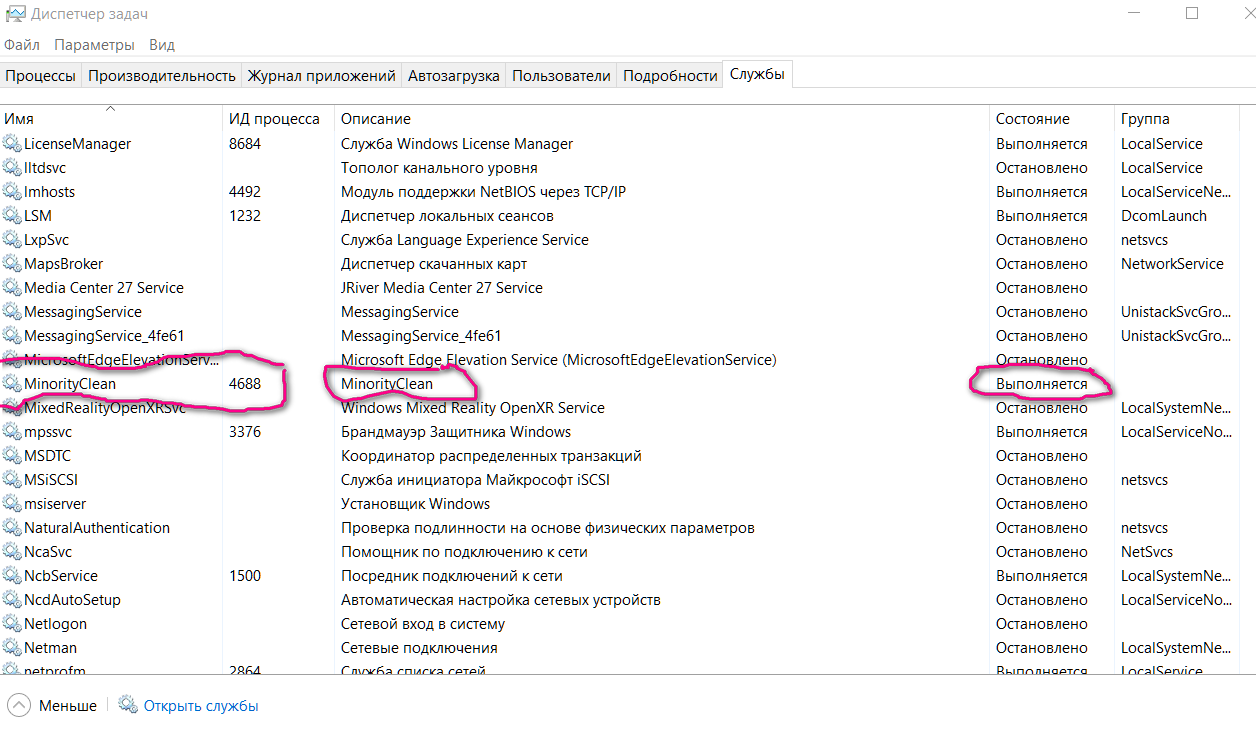Image resolution: width=1256 pixels, height=730 pixels.
Task: Click the gear icon beside NcdAutoSetup
Action: pos(12,599)
